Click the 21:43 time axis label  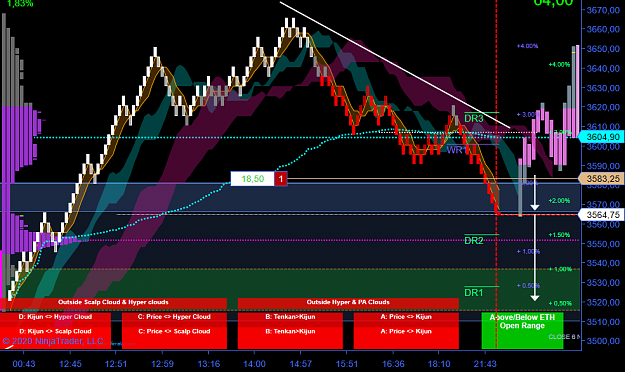click(485, 364)
